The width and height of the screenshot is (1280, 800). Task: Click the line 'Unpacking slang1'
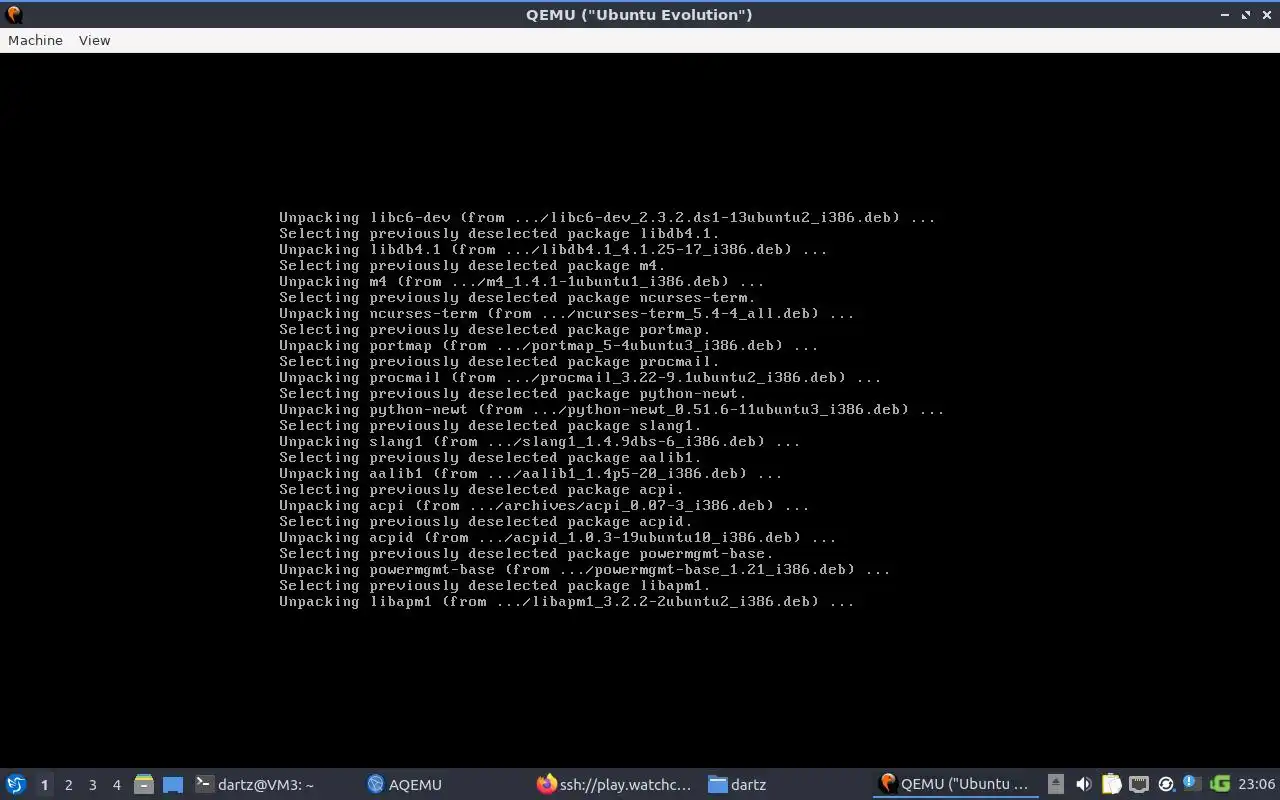540,441
